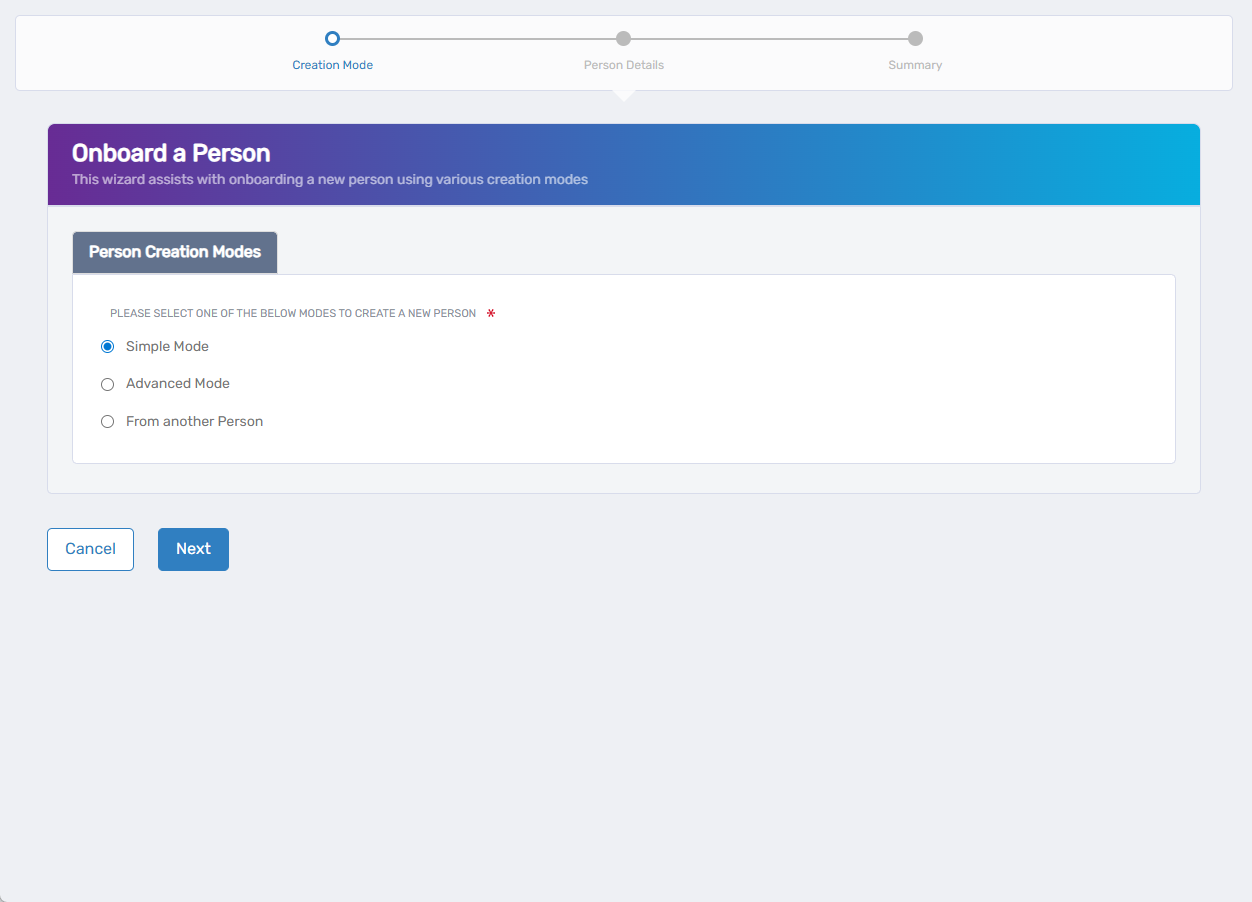Screen dimensions: 1252x902
Task: Click the Onboard a Person header banner
Action: click(623, 163)
